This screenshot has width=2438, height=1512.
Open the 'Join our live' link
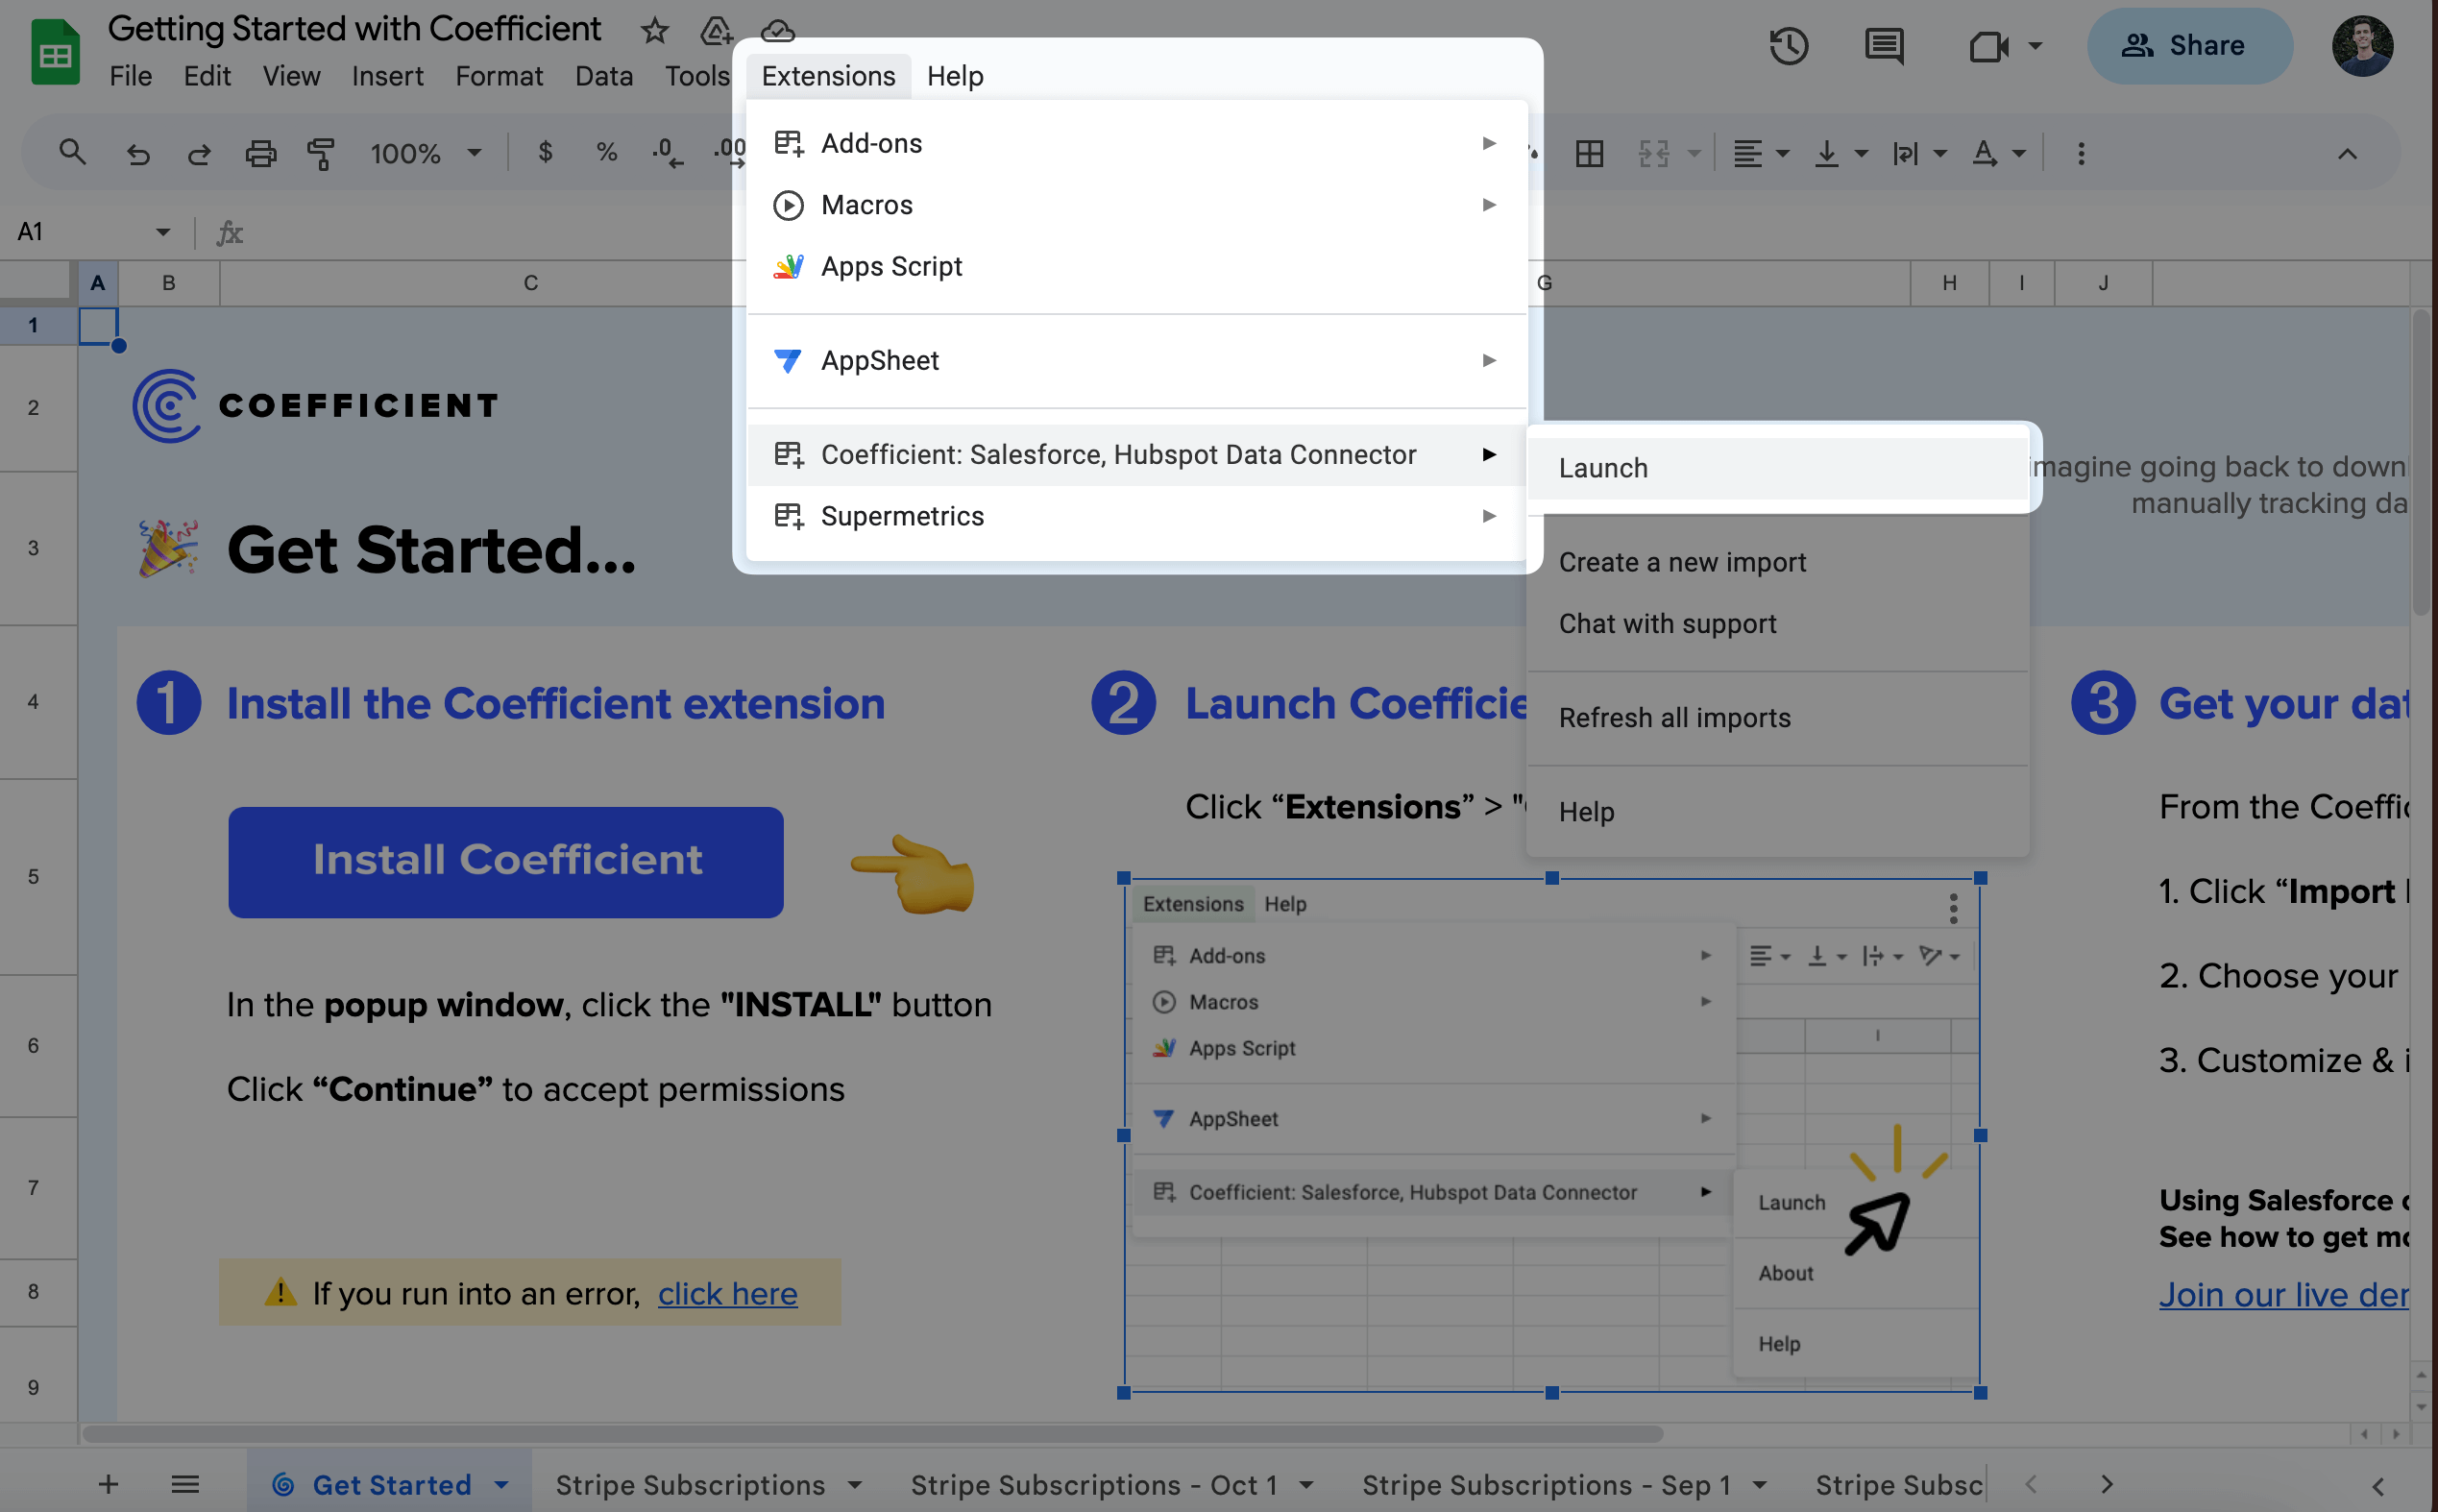tap(2283, 1294)
